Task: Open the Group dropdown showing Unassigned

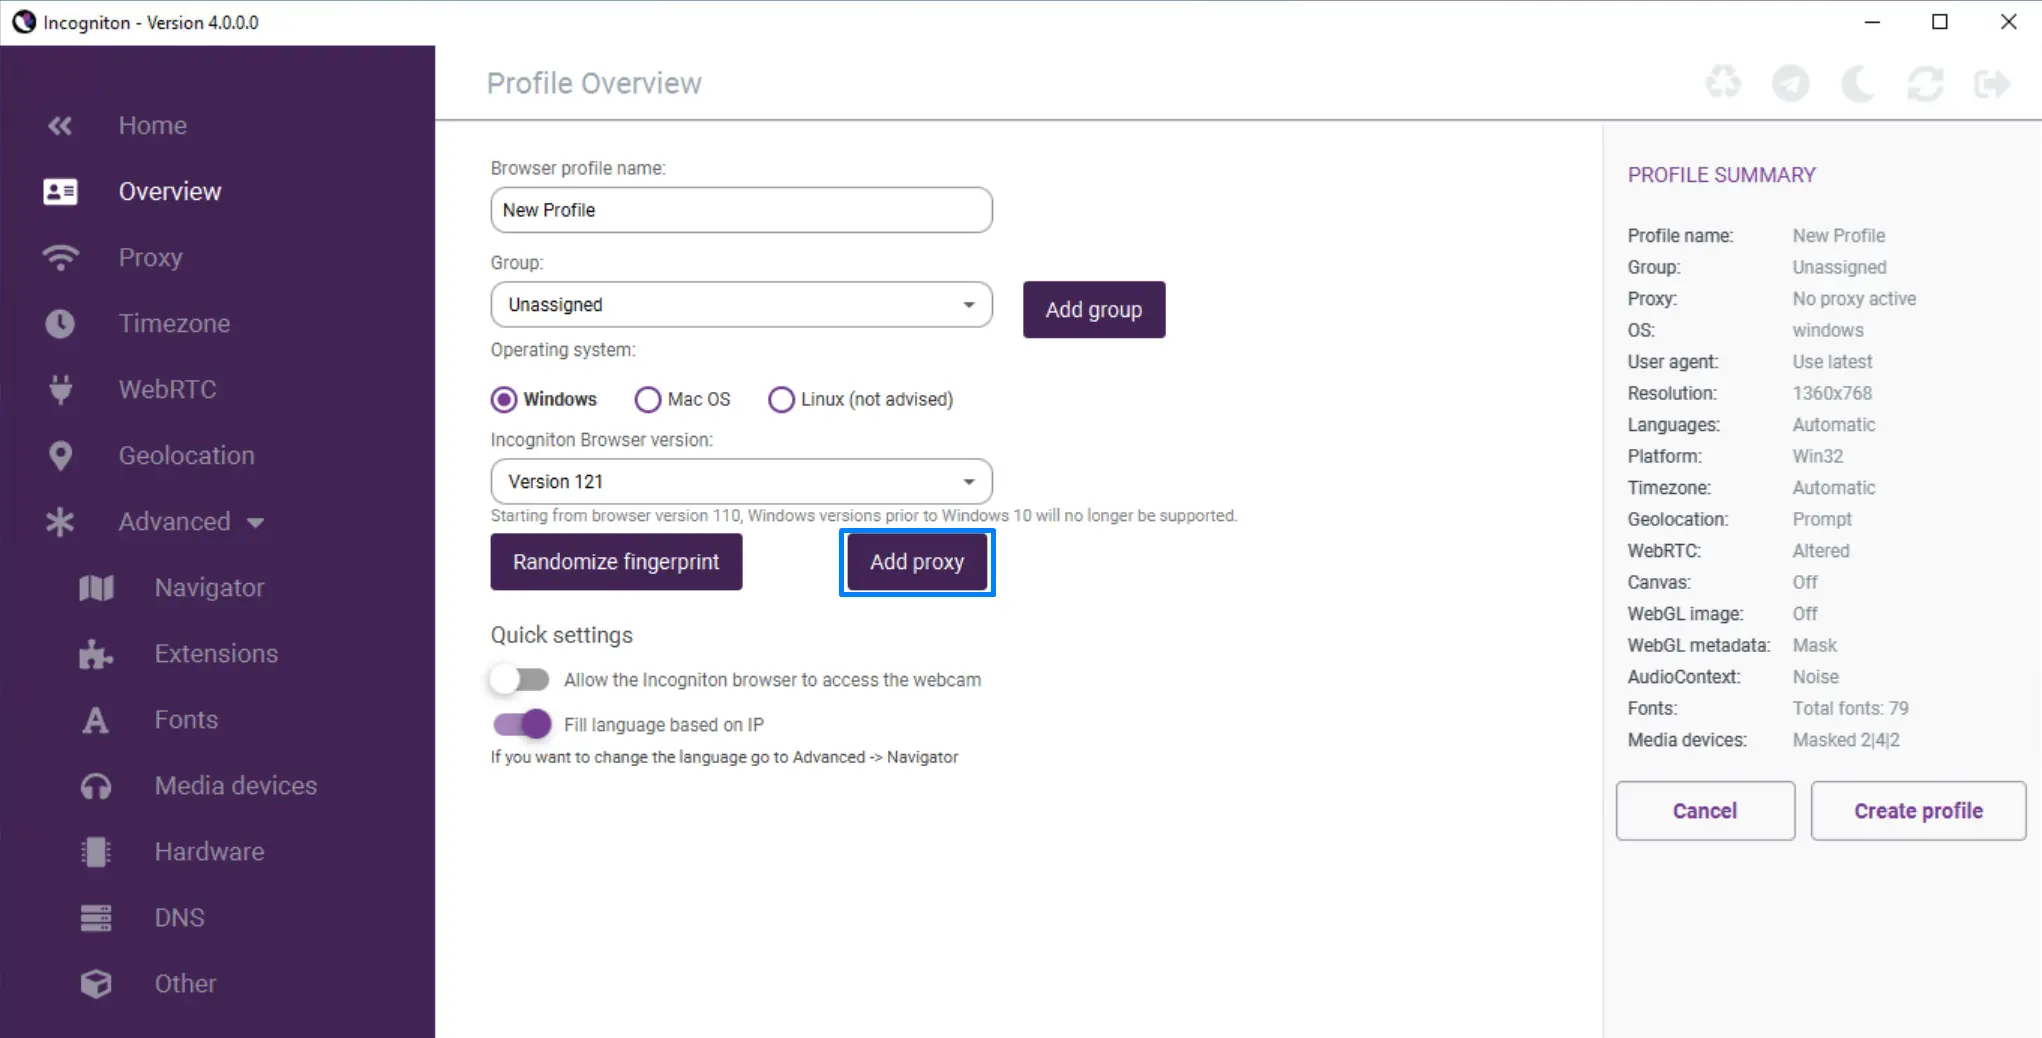Action: pyautogui.click(x=741, y=305)
